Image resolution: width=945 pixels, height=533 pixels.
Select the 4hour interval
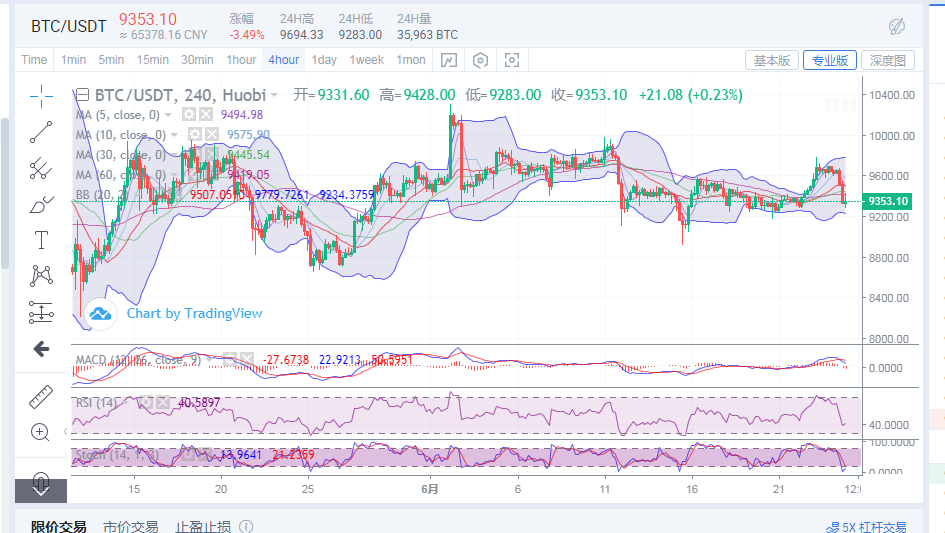(x=284, y=60)
